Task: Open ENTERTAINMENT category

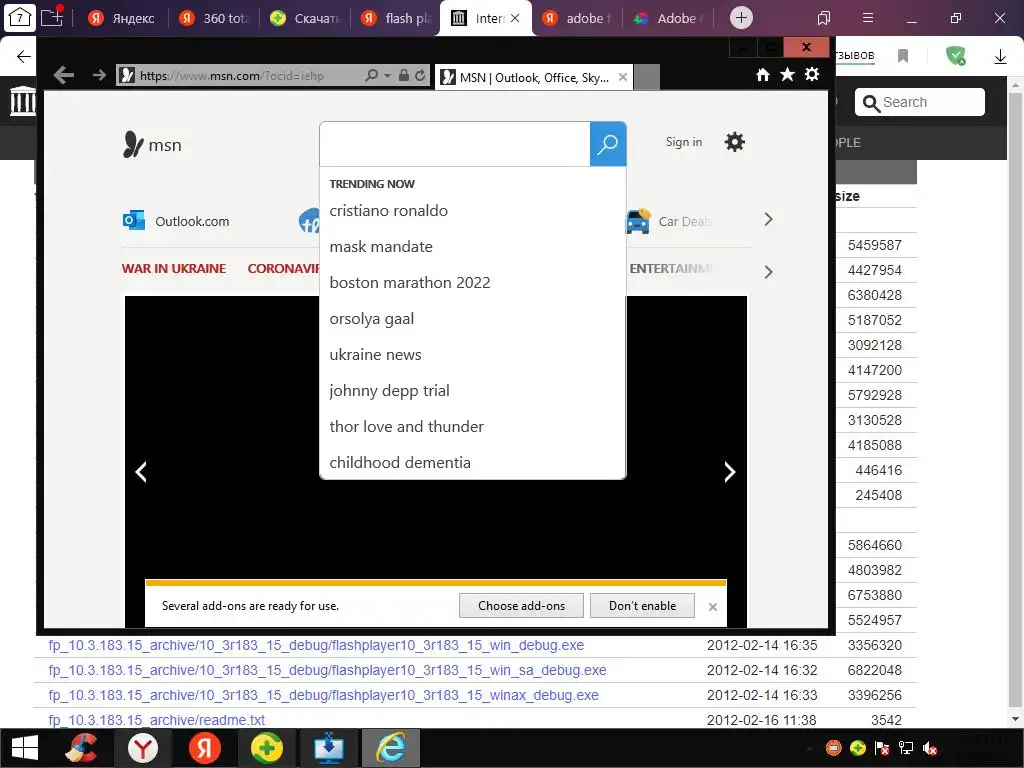Action: pos(671,268)
